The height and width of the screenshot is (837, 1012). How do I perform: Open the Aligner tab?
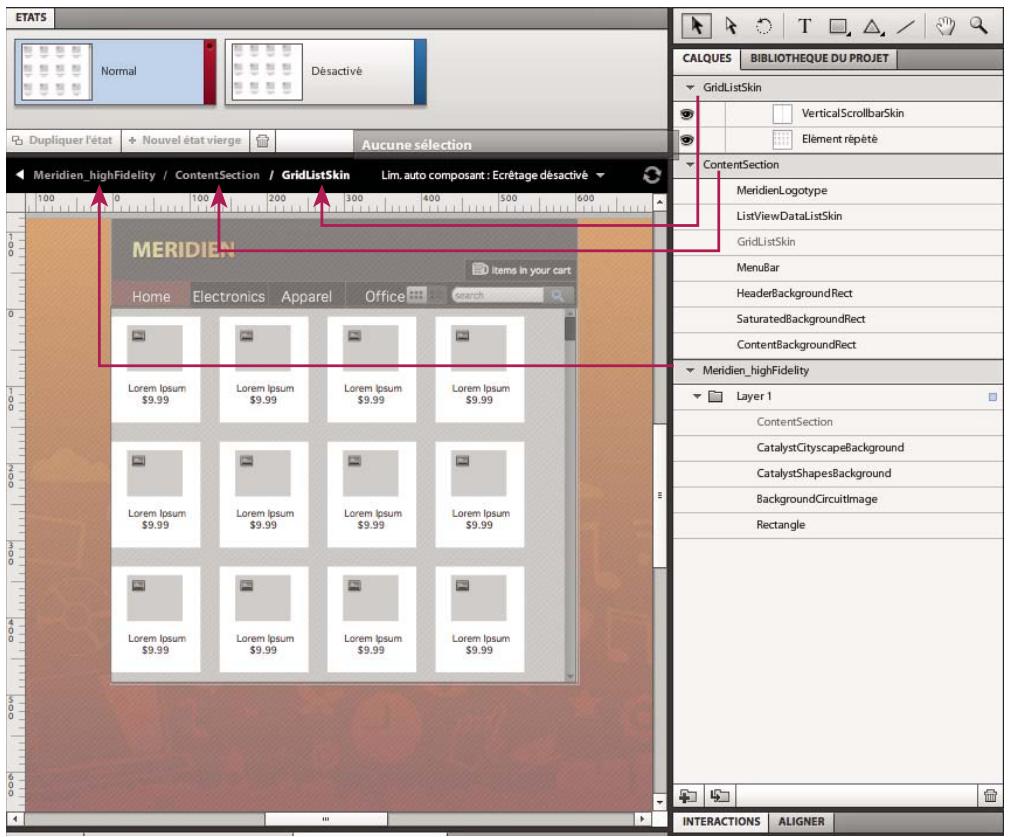(801, 822)
